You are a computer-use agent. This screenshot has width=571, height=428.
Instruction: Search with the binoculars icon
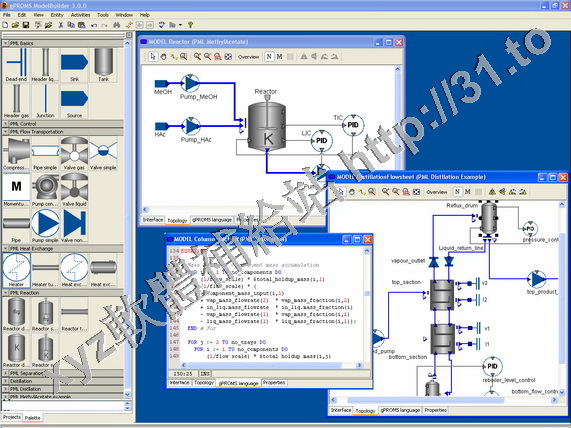coord(117,25)
